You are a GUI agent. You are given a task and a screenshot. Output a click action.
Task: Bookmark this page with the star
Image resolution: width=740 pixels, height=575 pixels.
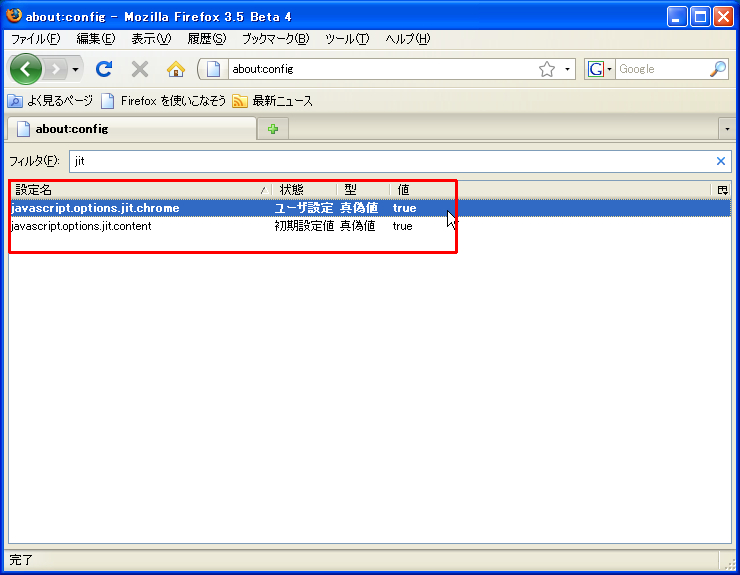click(547, 69)
